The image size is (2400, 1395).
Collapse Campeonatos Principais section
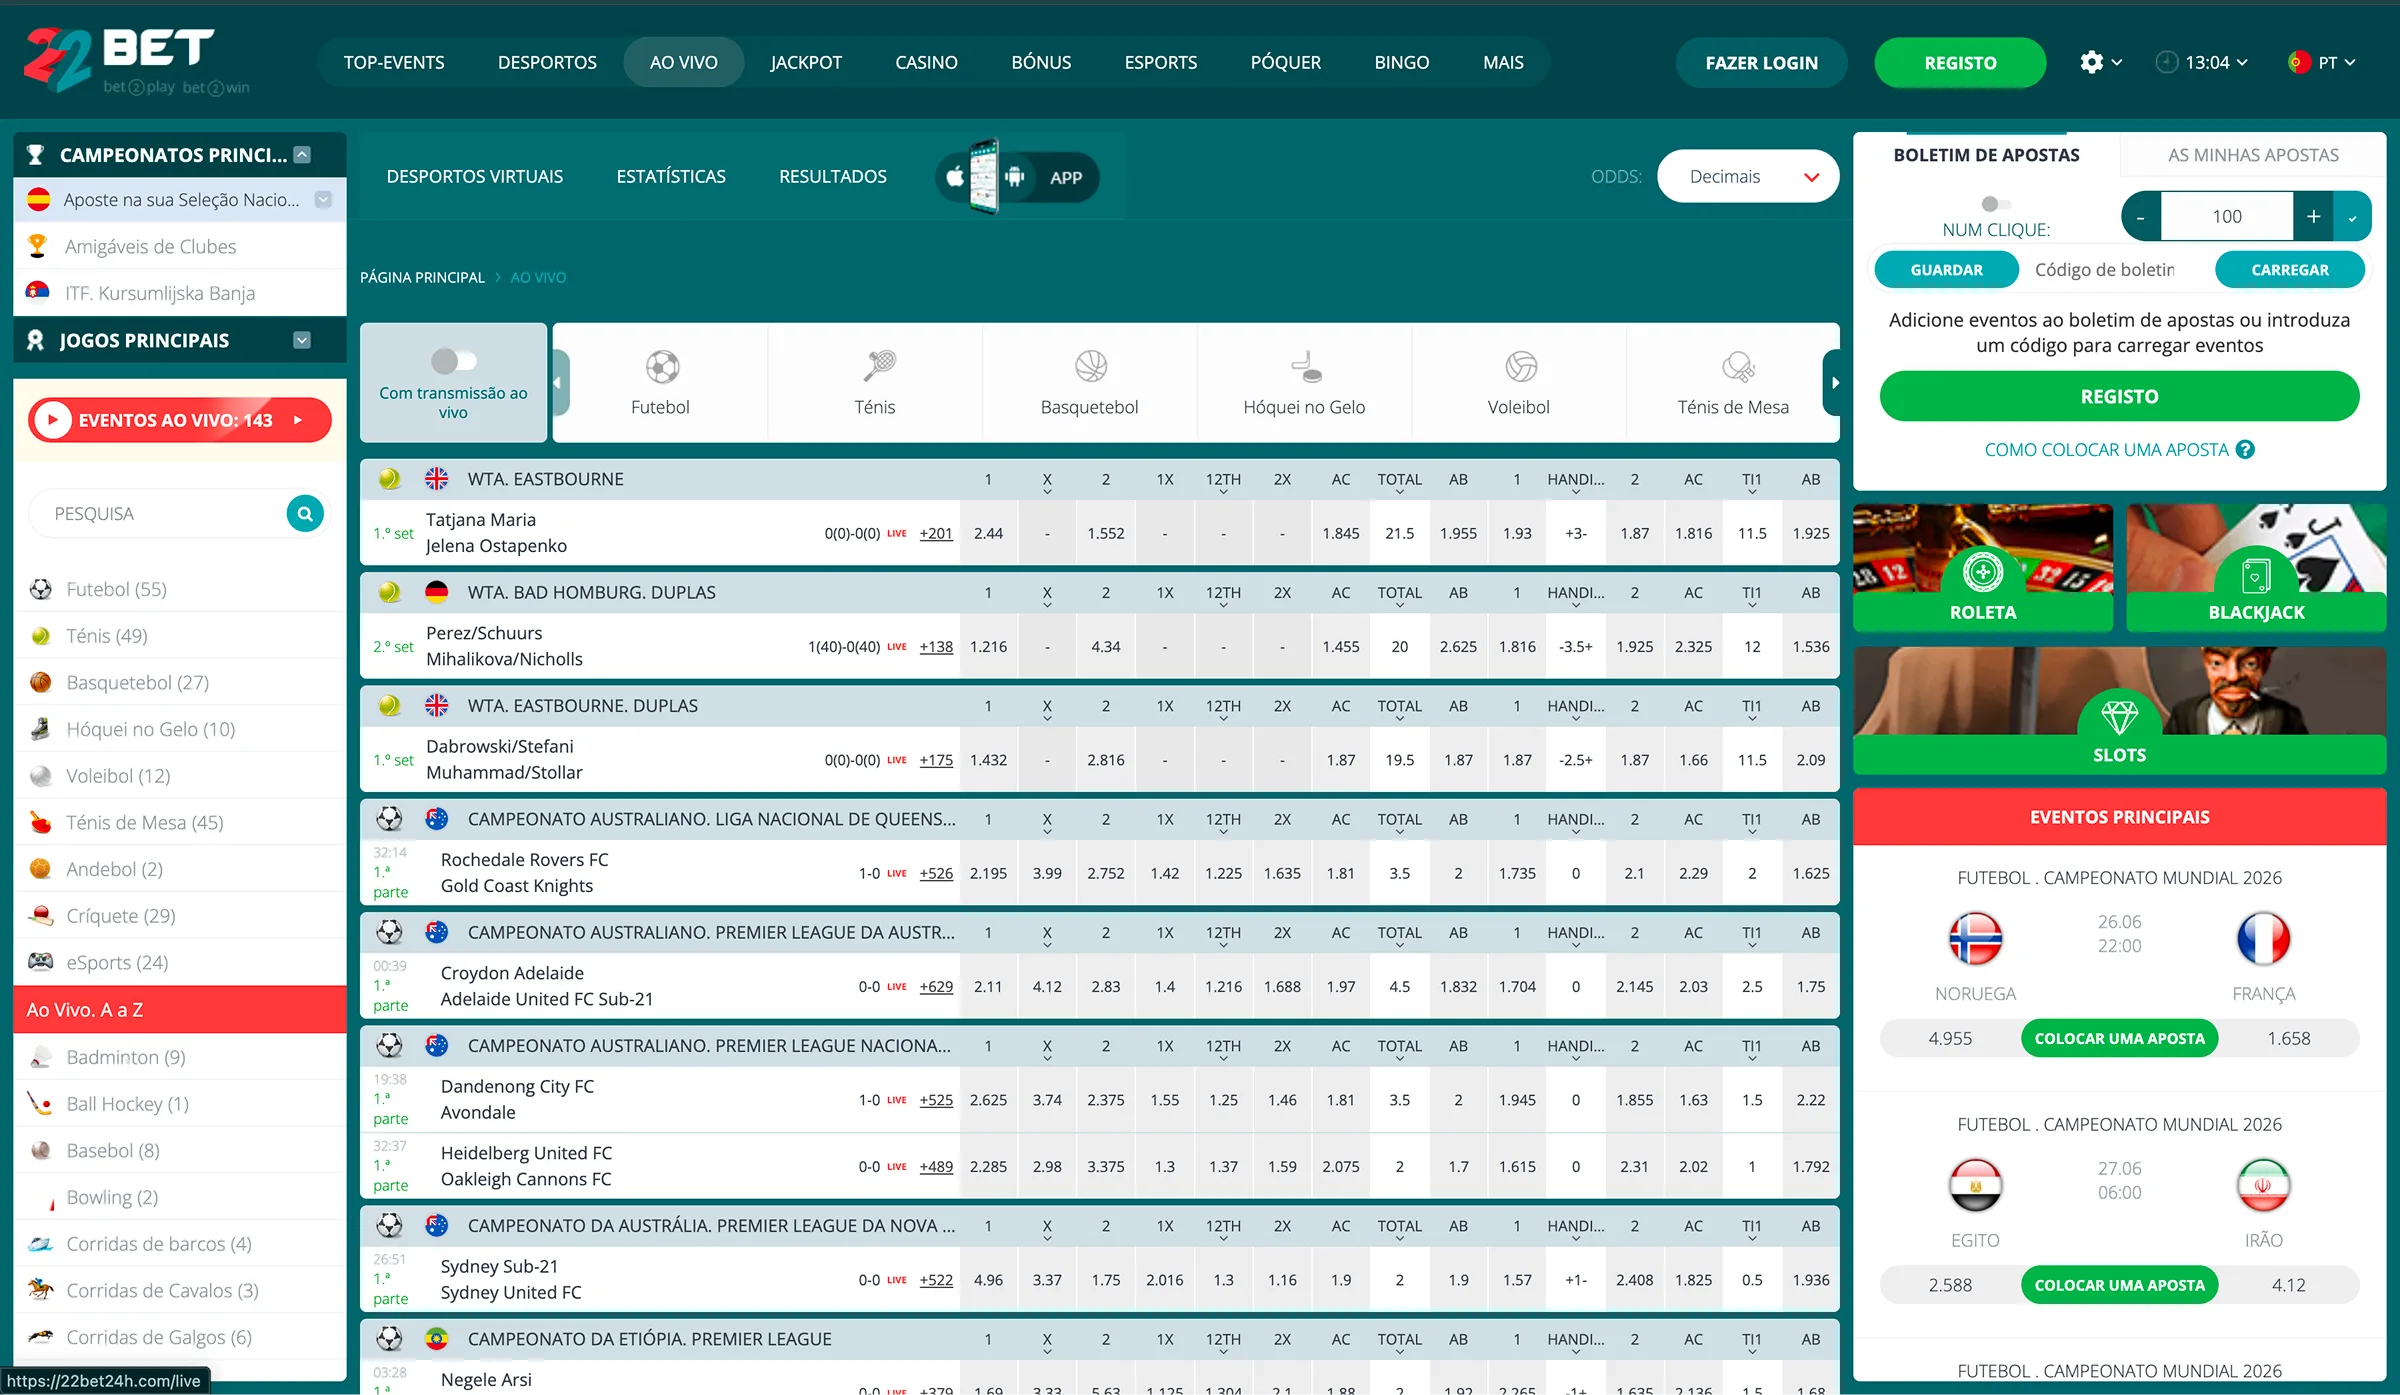(x=303, y=155)
